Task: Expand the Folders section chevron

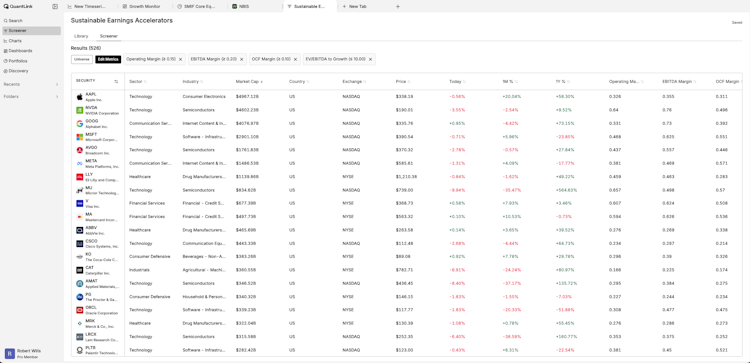Action: [57, 97]
